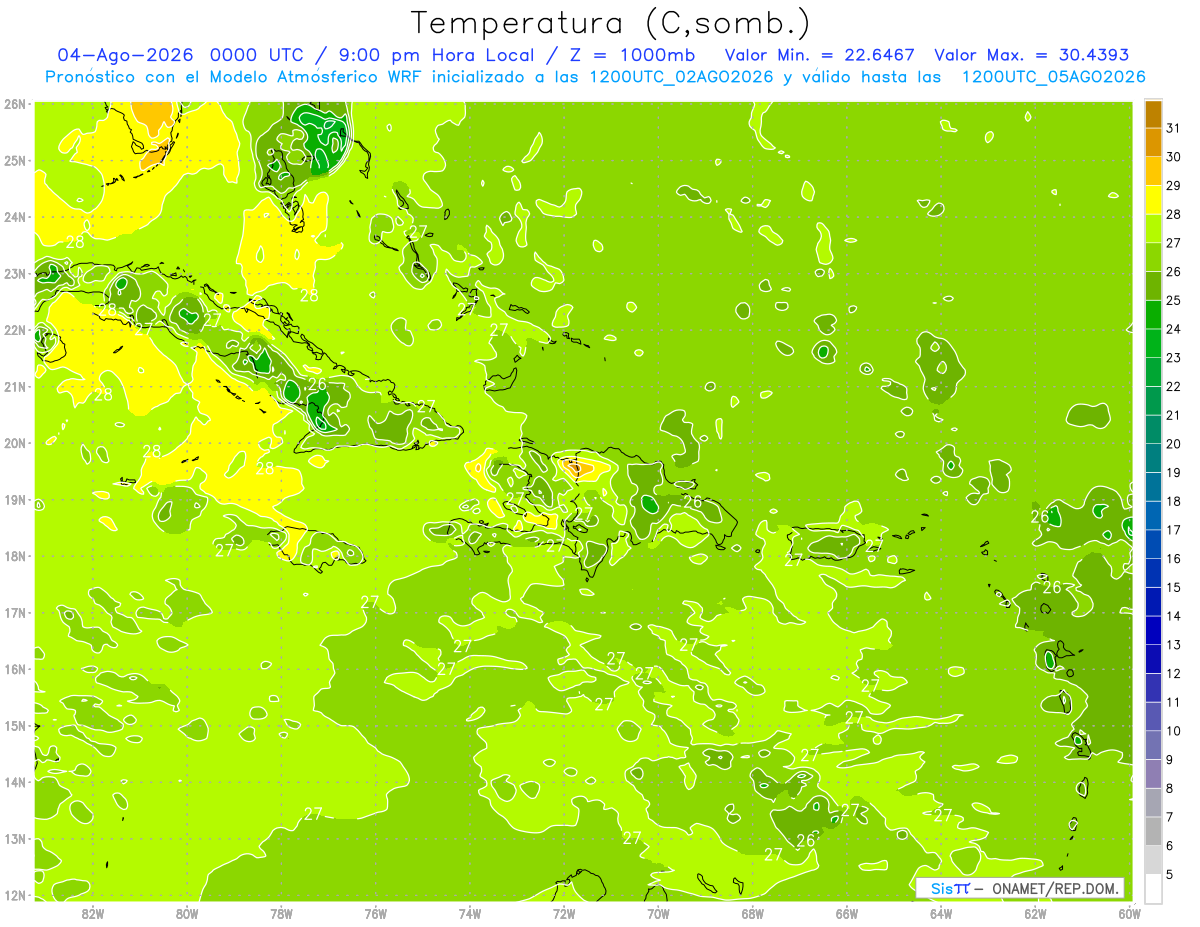Pick the brown colorbar swatch above 31
The height and width of the screenshot is (927, 1200).
[1153, 114]
